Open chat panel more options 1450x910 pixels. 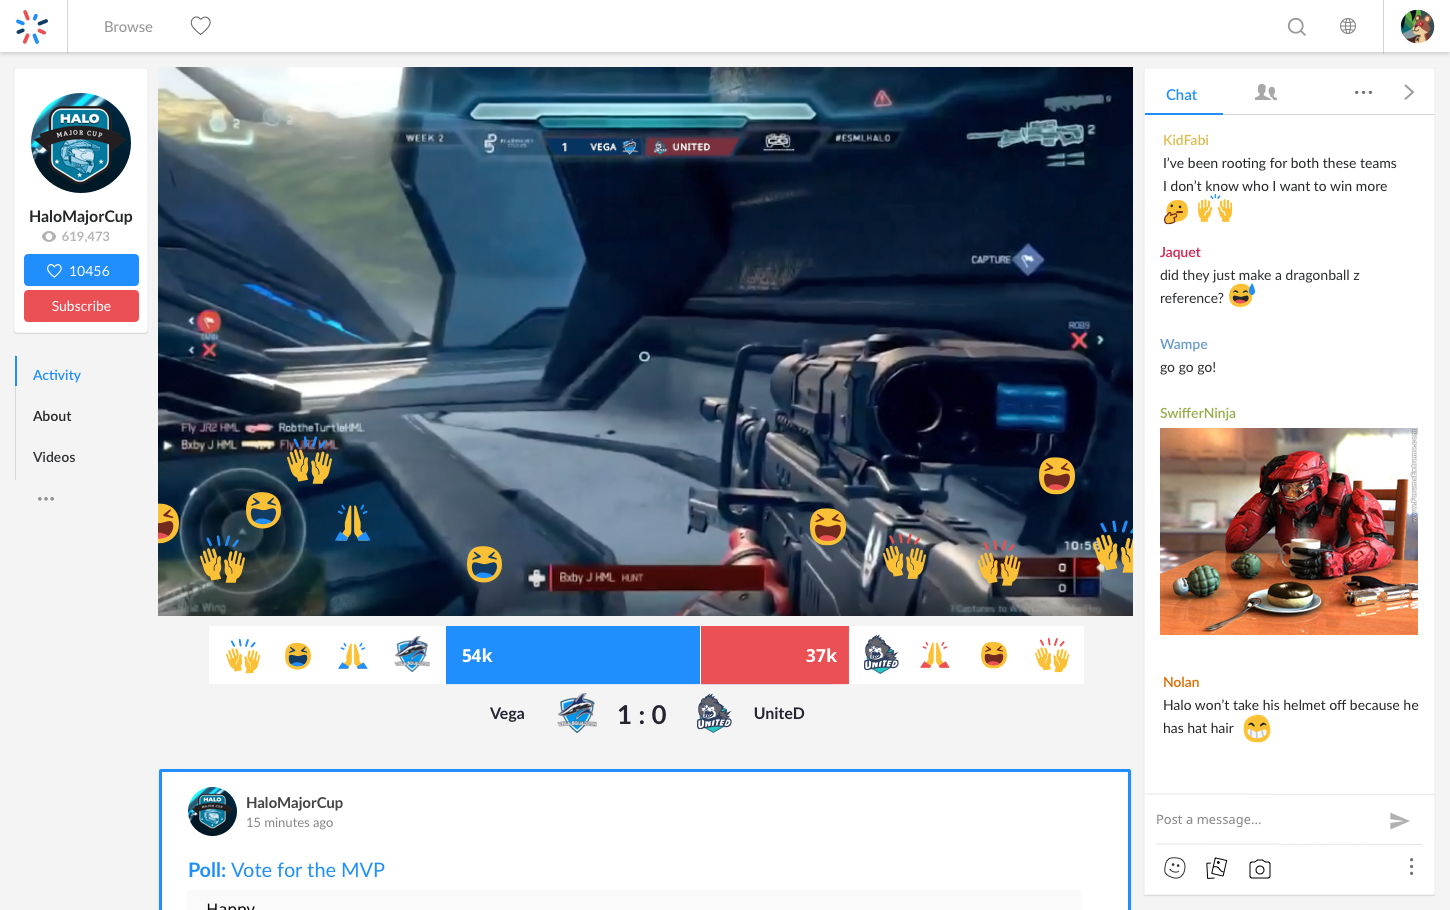coord(1363,92)
